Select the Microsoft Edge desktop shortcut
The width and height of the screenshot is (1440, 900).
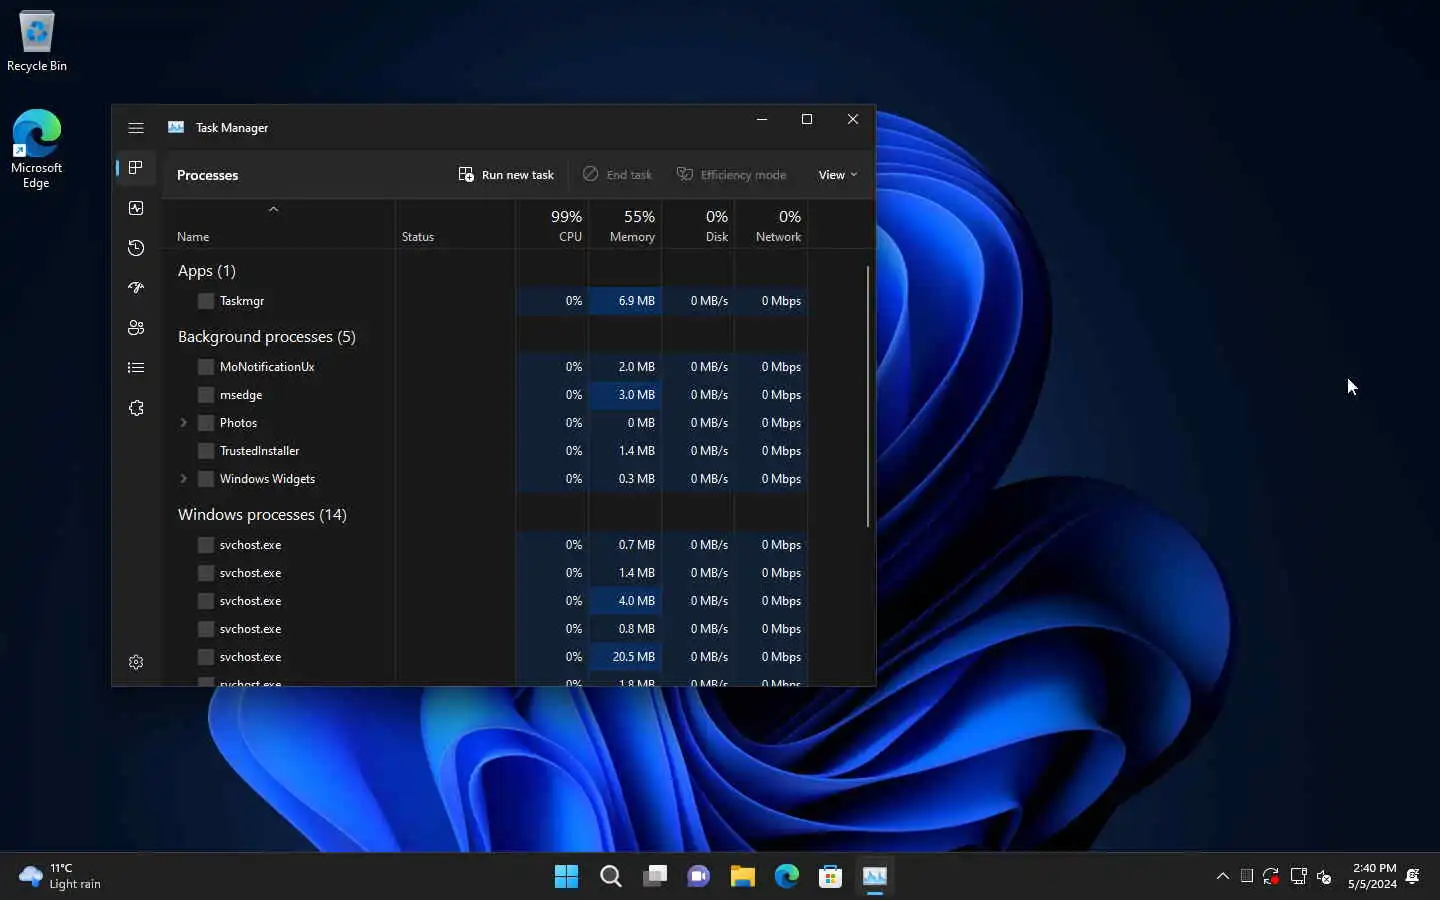tap(36, 149)
